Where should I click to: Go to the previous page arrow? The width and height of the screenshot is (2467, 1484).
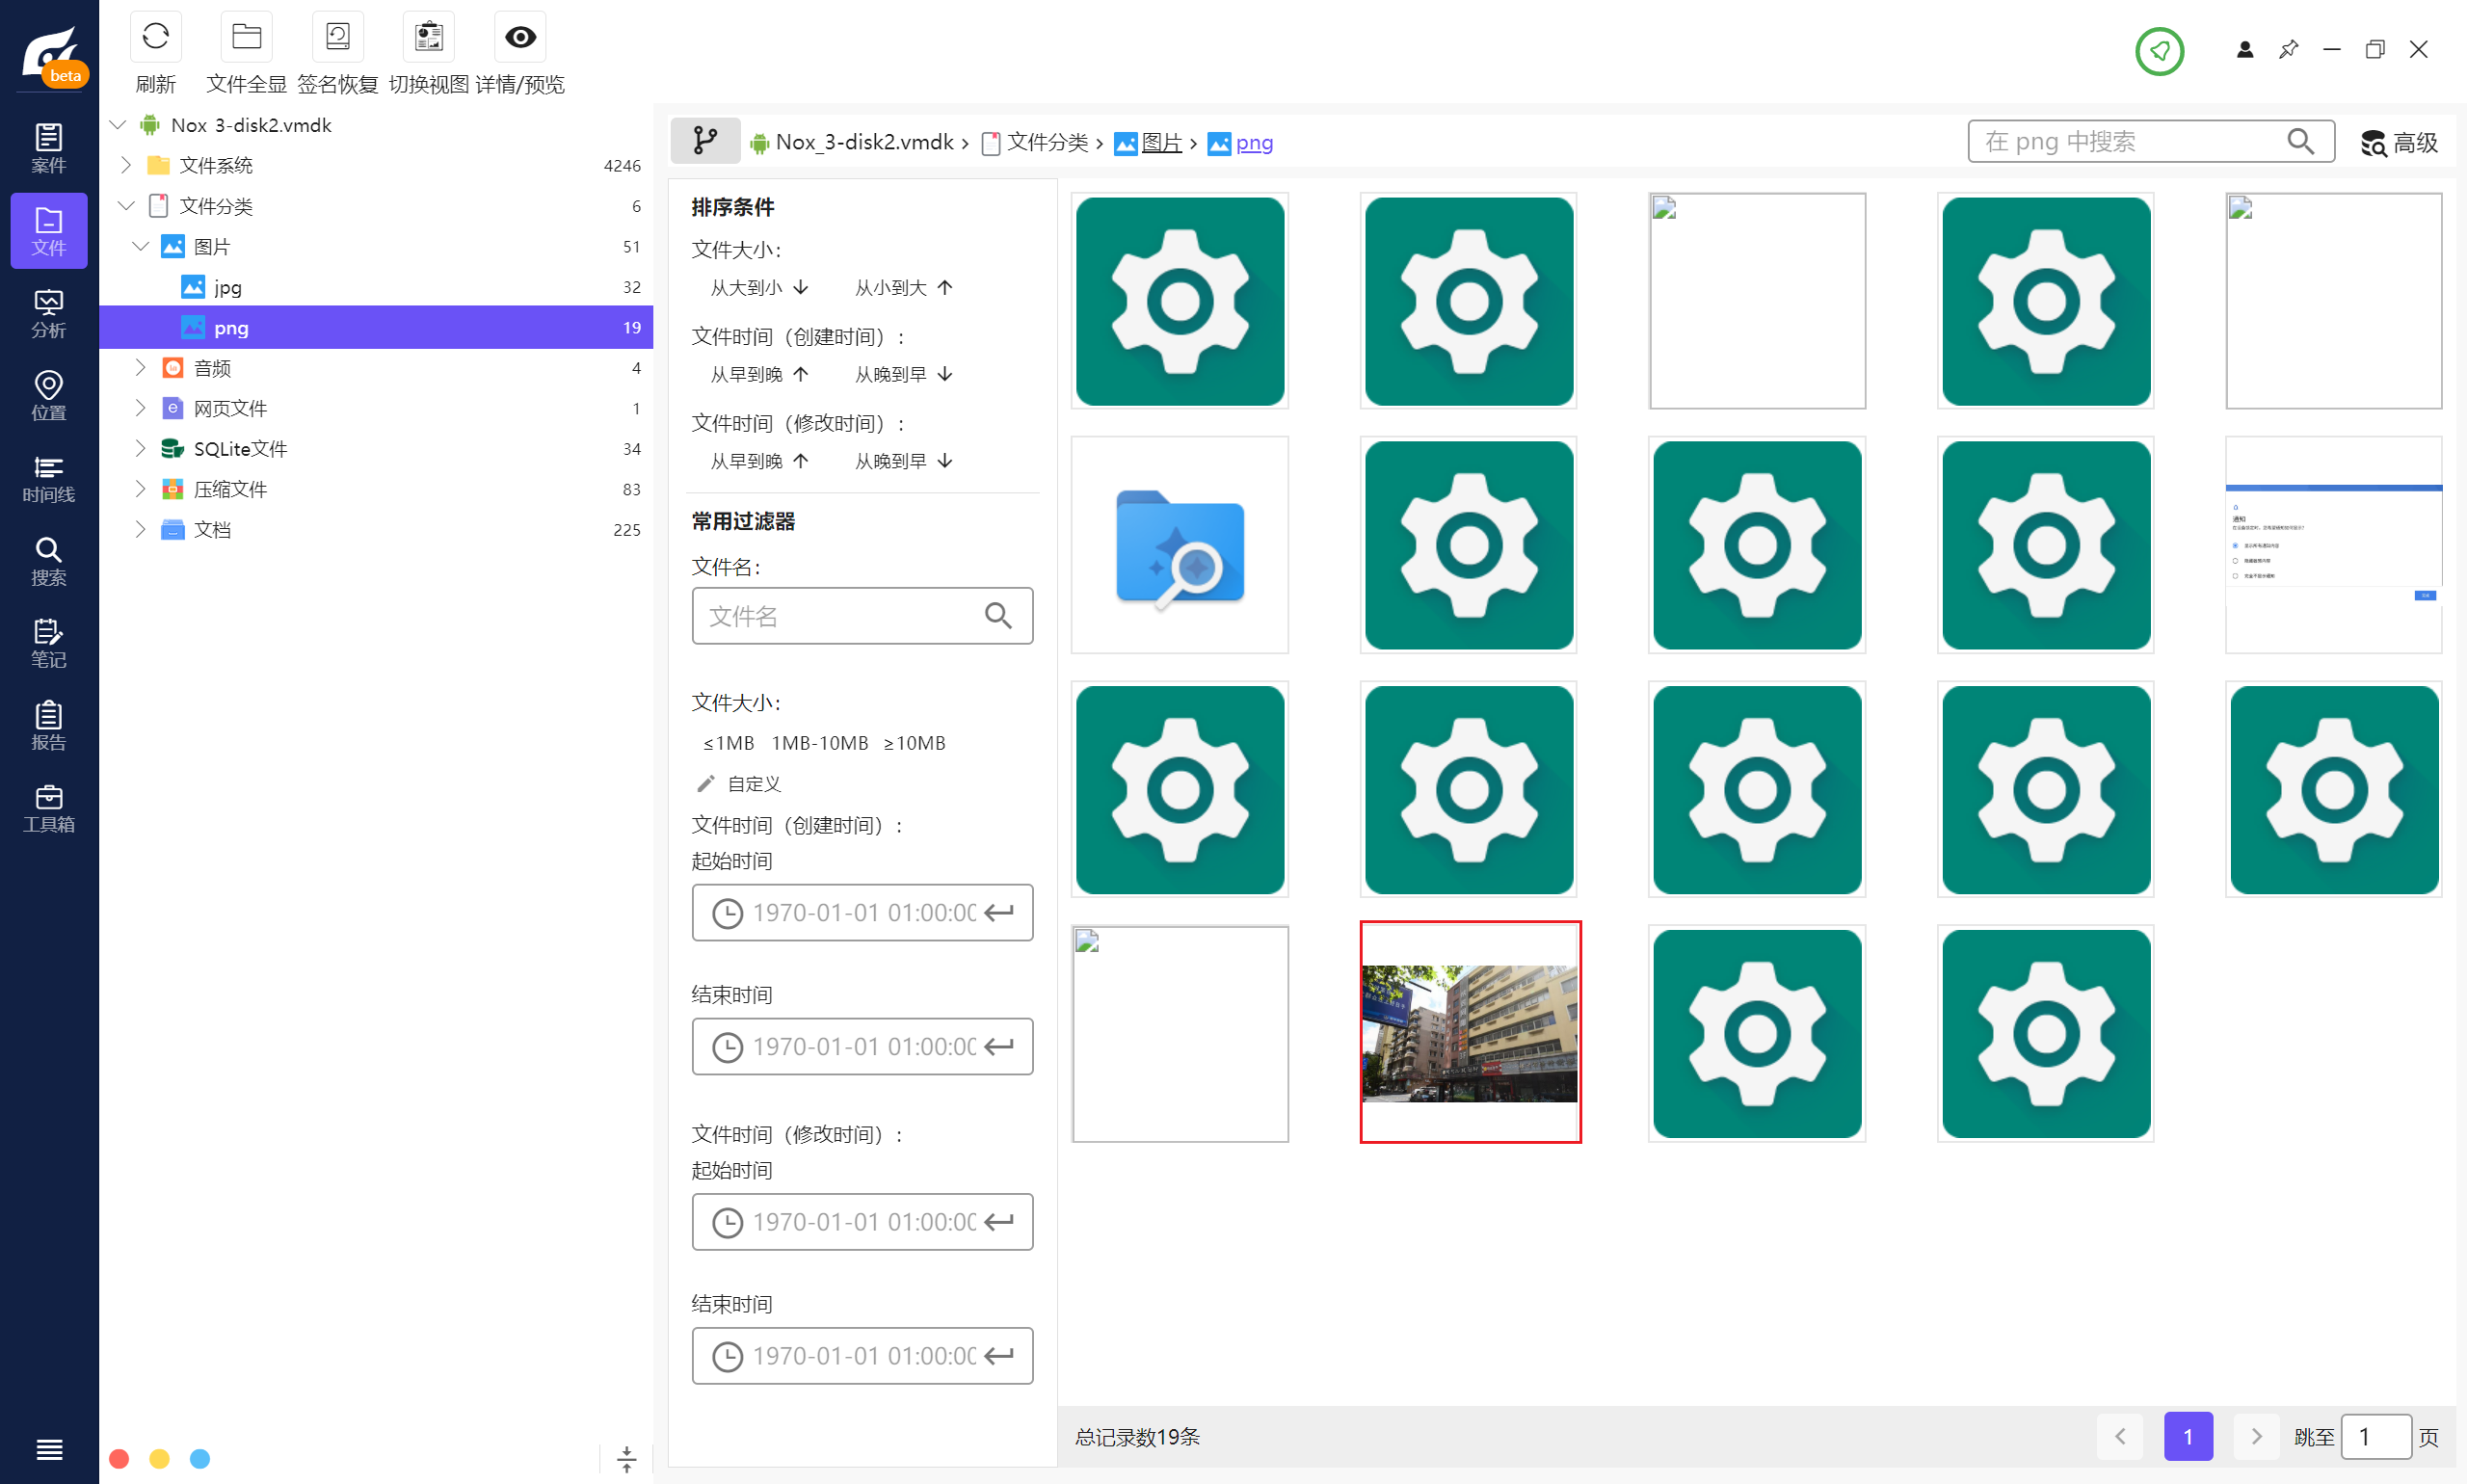tap(2120, 1437)
